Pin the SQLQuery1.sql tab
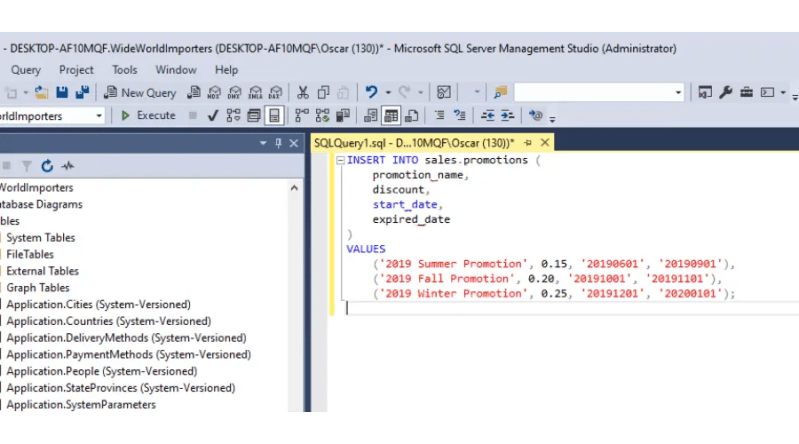Image resolution: width=799 pixels, height=444 pixels. 528,143
